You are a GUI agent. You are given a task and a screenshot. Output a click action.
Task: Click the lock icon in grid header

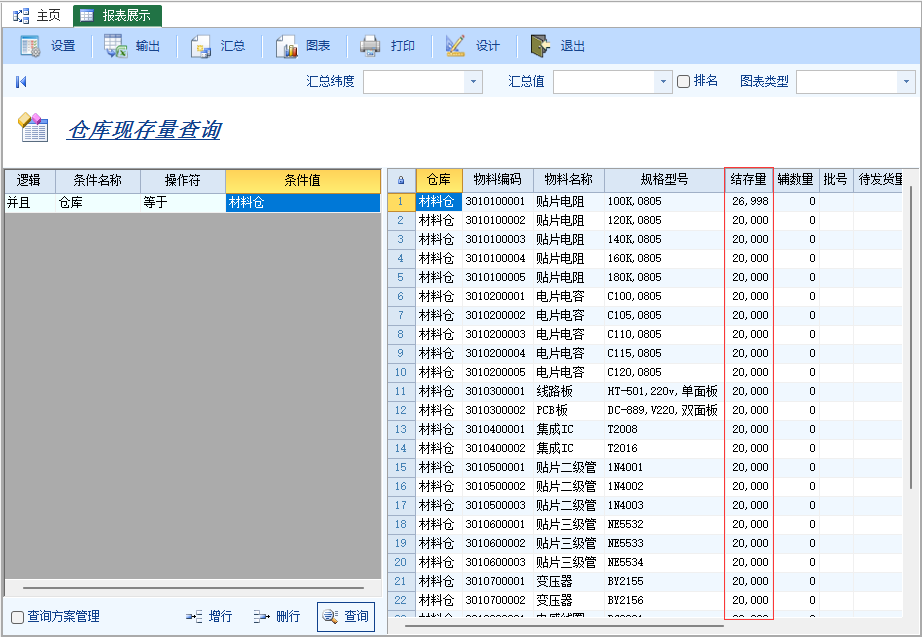tap(401, 180)
